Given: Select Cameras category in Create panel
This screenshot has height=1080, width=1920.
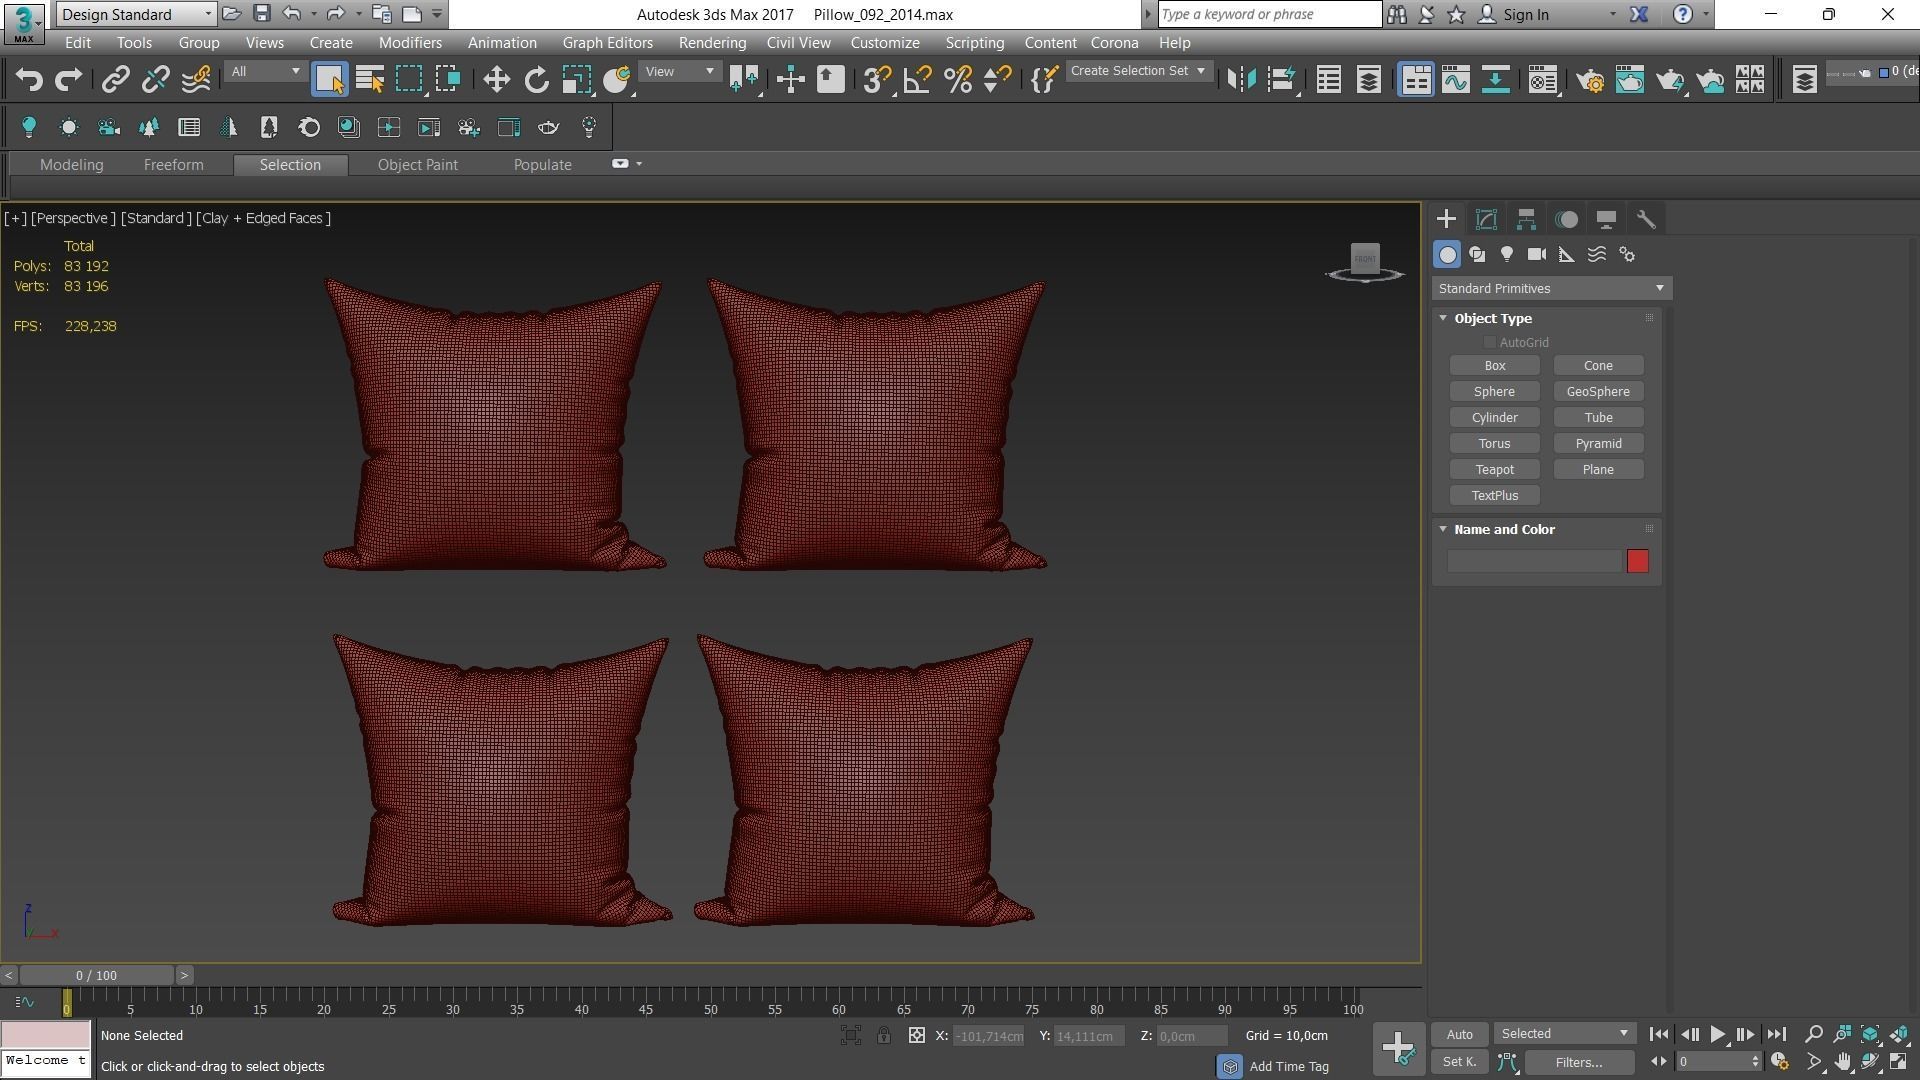Looking at the screenshot, I should pos(1537,255).
